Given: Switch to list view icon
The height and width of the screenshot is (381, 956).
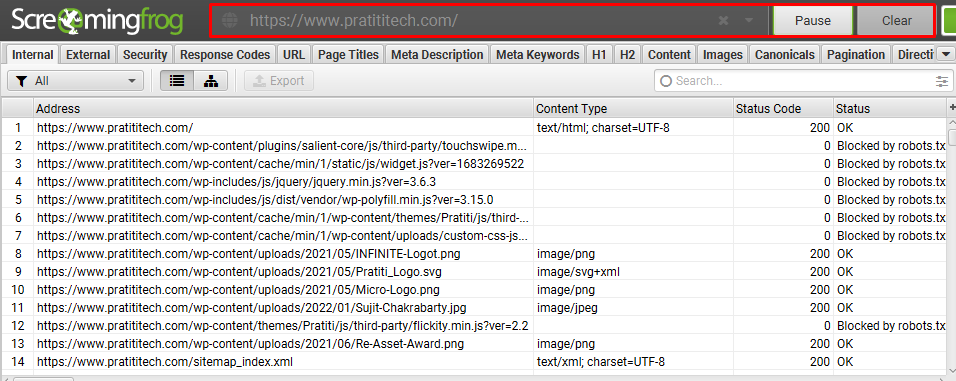Looking at the screenshot, I should 177,80.
